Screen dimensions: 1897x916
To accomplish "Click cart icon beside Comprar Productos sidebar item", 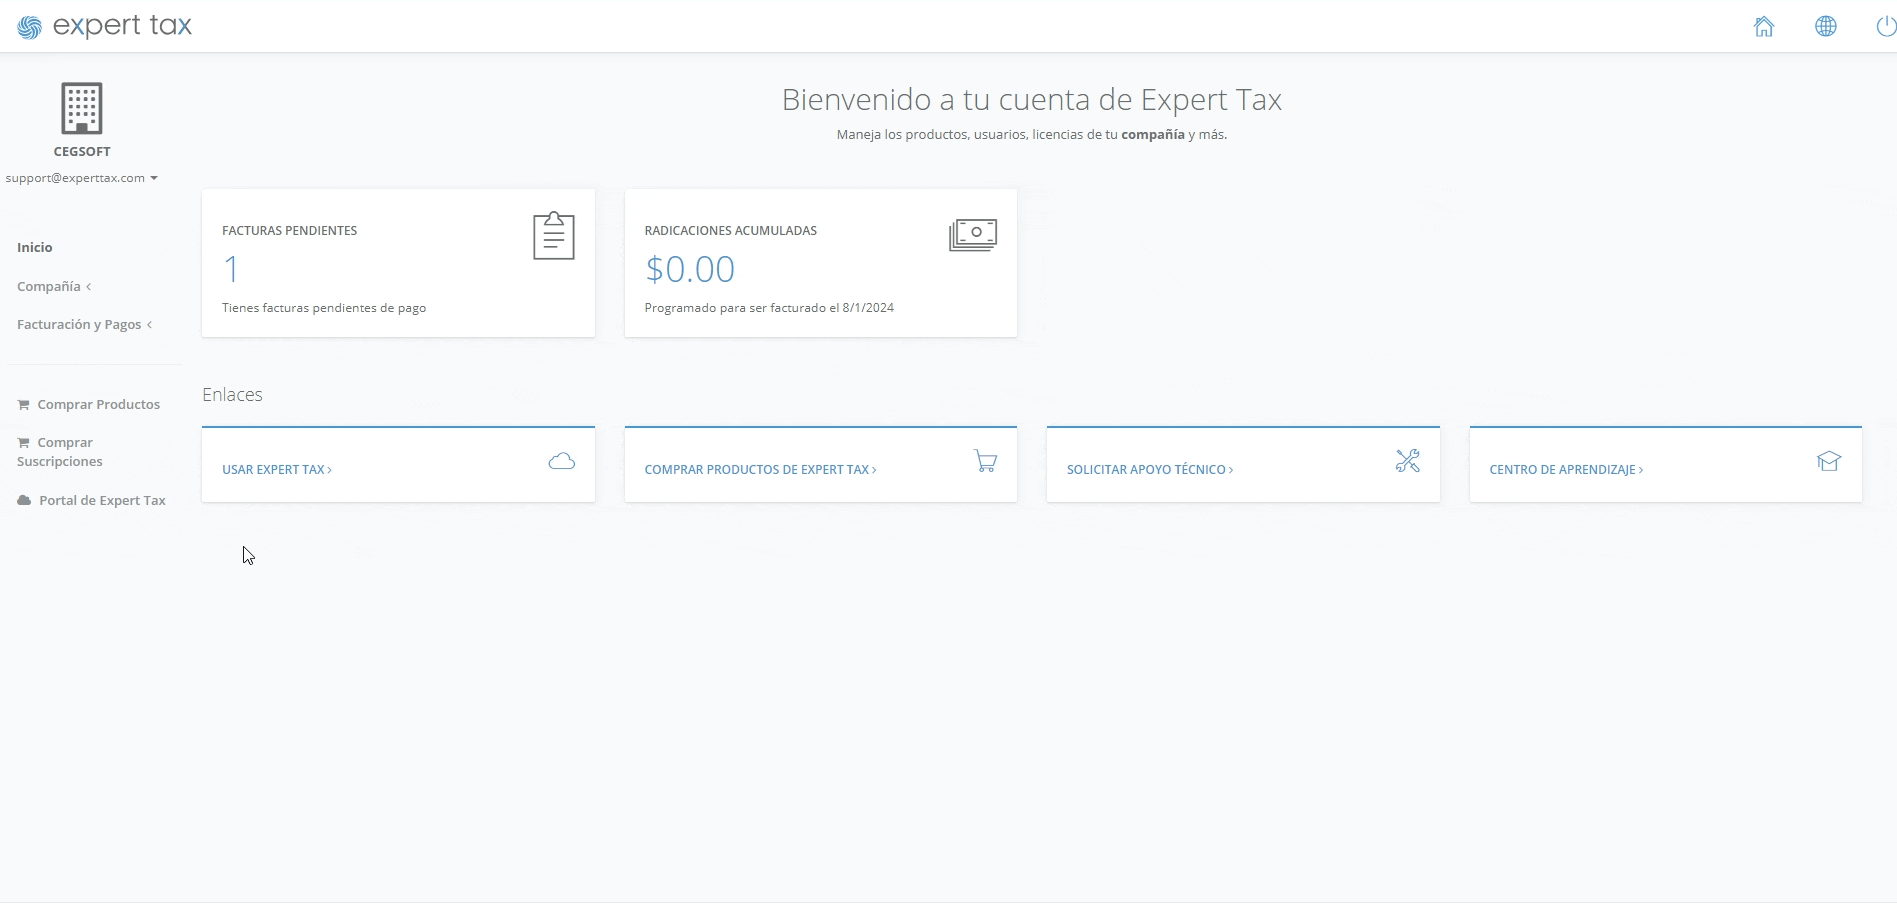I will [x=24, y=405].
